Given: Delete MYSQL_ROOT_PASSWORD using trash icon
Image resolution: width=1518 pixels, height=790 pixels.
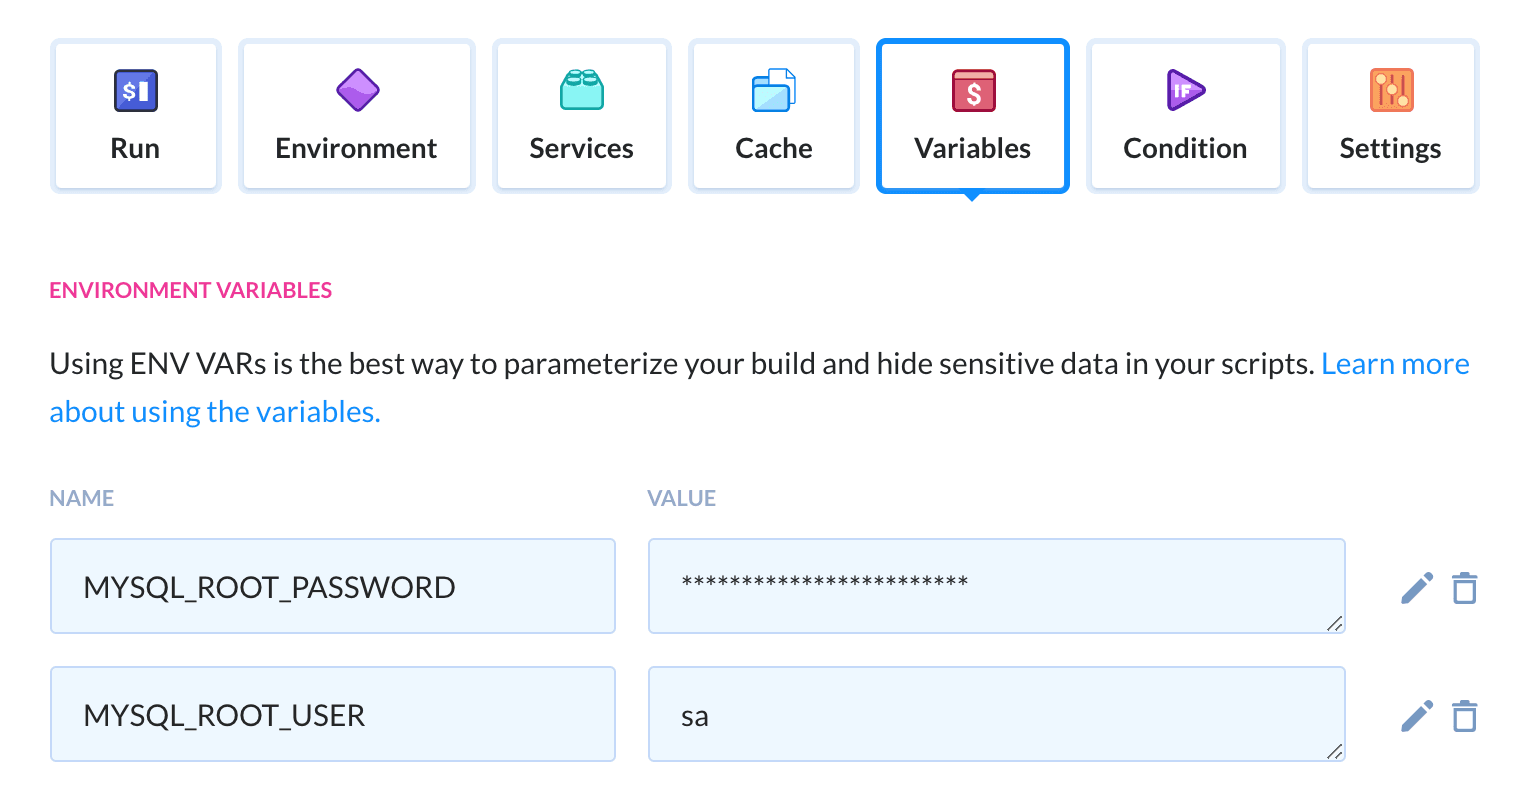Looking at the screenshot, I should click(x=1464, y=588).
